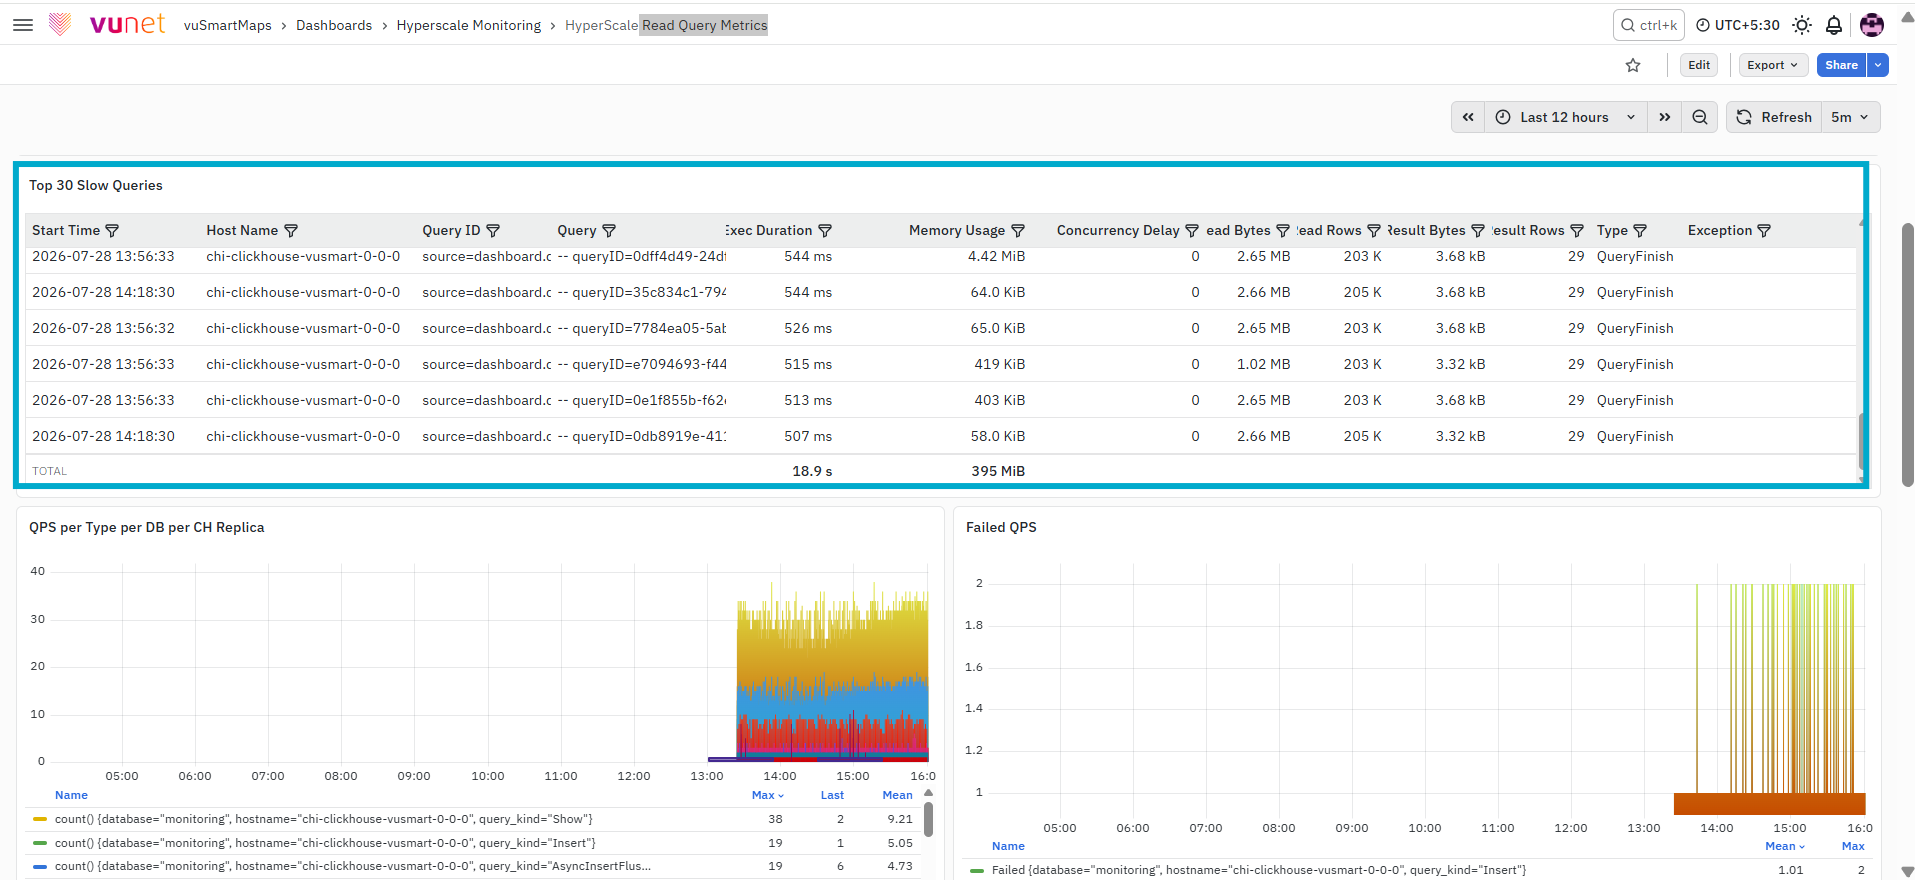
Task: Open the Export dropdown
Action: pyautogui.click(x=1773, y=65)
